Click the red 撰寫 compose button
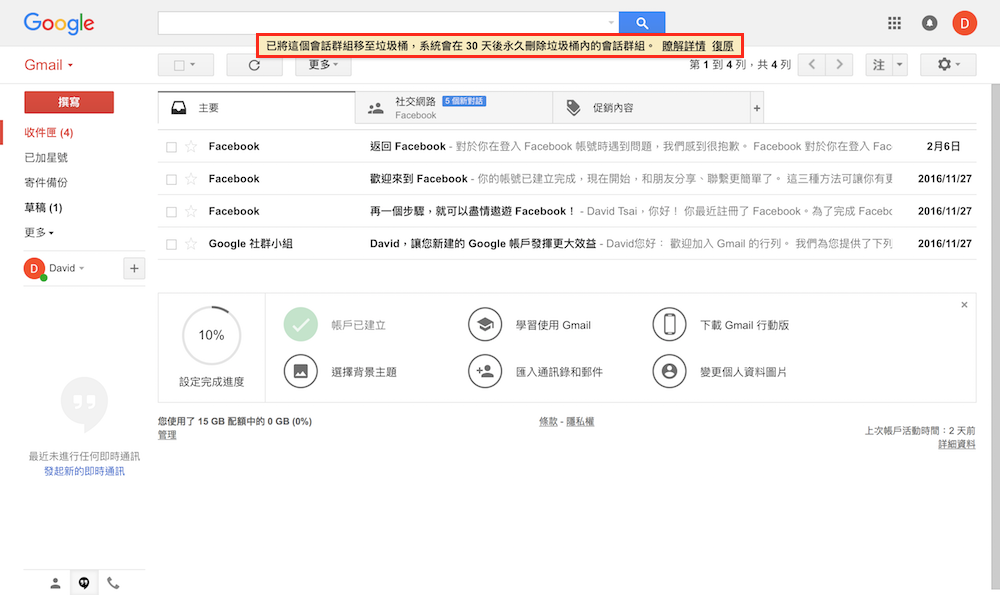Image resolution: width=1000 pixels, height=595 pixels. pyautogui.click(x=69, y=102)
